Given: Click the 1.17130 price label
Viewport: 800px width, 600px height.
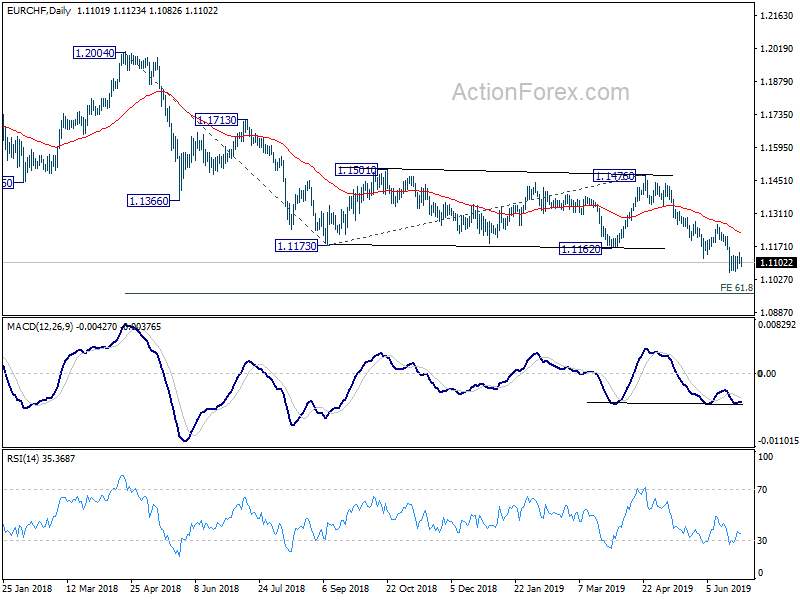Looking at the screenshot, I should click(x=217, y=120).
